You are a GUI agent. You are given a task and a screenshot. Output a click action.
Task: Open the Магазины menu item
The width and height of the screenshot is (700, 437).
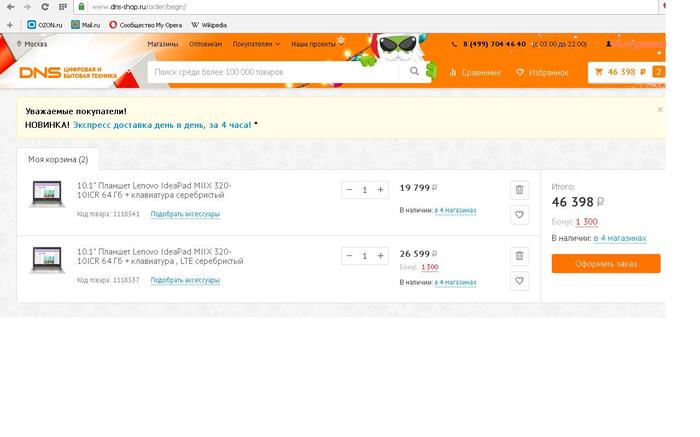pos(162,44)
